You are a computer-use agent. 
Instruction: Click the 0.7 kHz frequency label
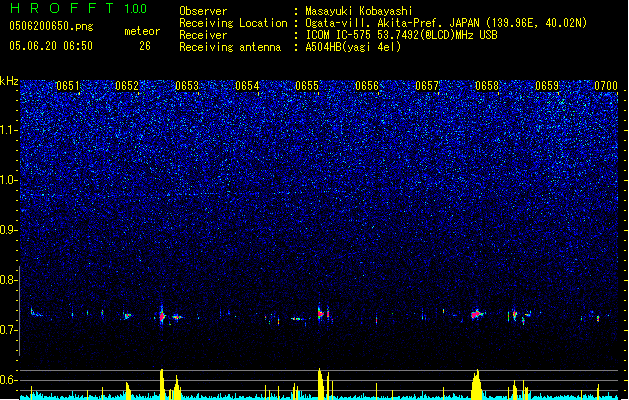9,330
